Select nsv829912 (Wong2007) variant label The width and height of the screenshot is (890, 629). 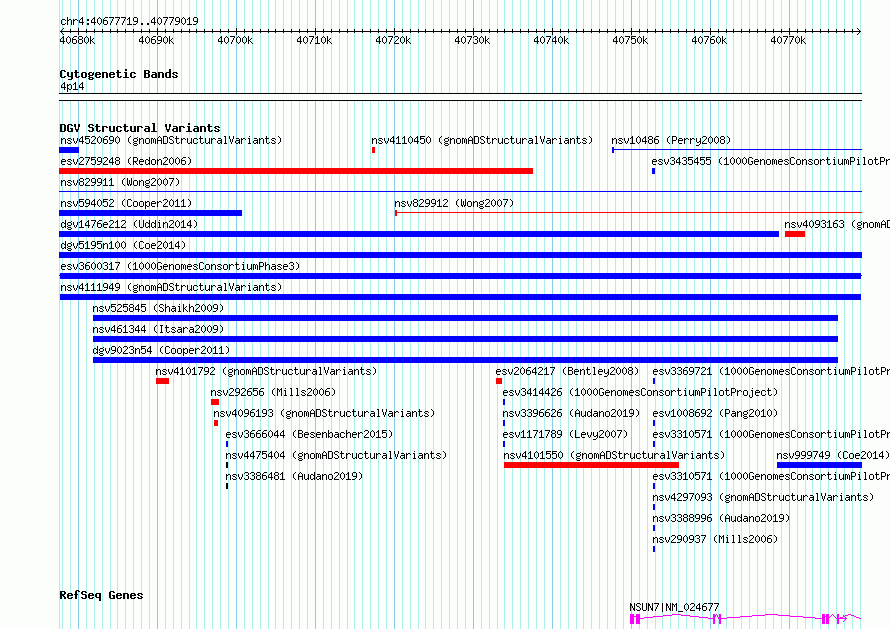coord(454,203)
